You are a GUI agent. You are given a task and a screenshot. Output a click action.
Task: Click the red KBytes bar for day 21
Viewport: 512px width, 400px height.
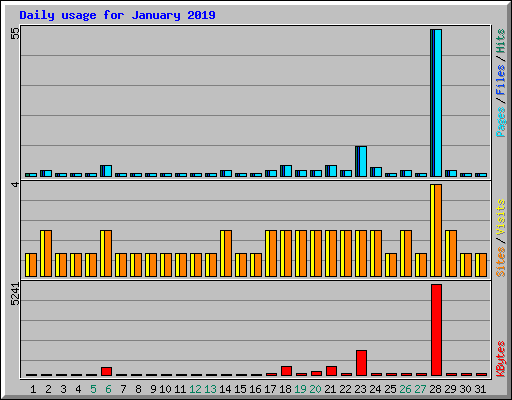(x=331, y=371)
